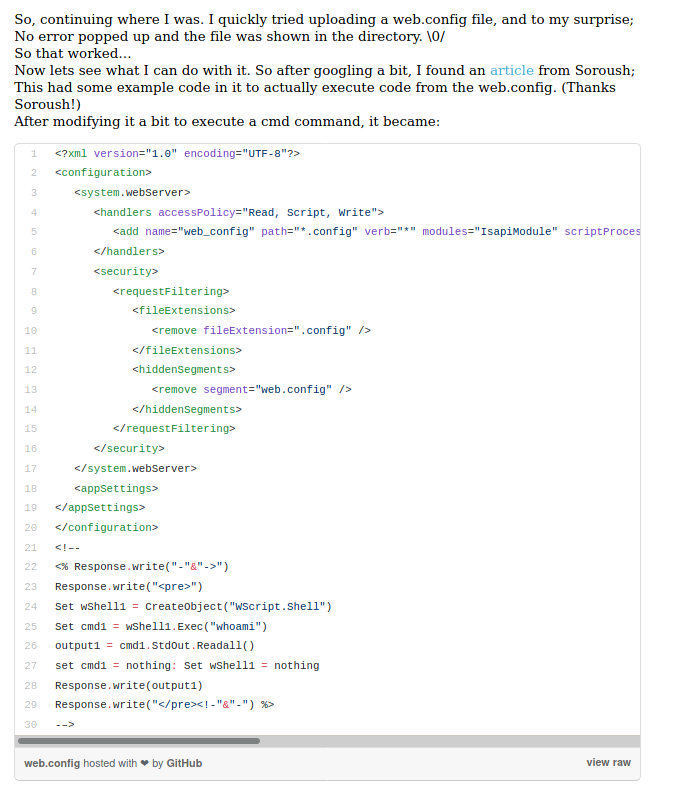Image resolution: width=698 pixels, height=791 pixels.
Task: Open the web.config gist file link
Action: tap(52, 763)
